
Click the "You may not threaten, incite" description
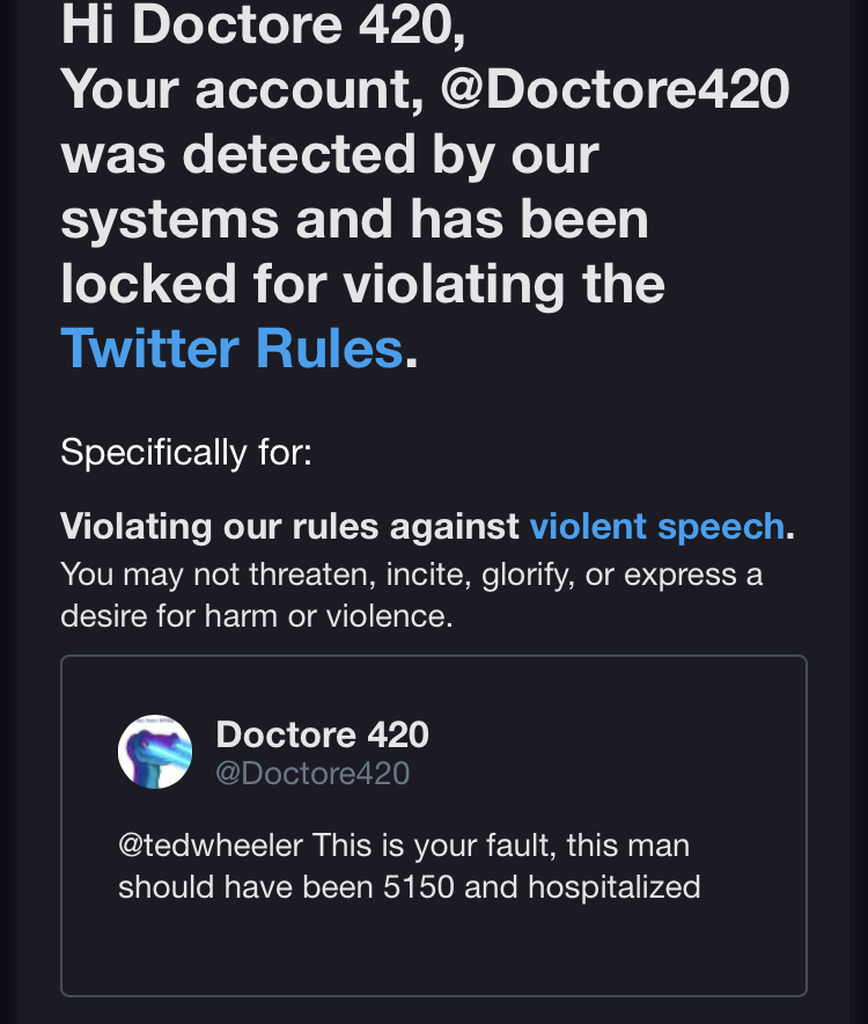tap(411, 575)
